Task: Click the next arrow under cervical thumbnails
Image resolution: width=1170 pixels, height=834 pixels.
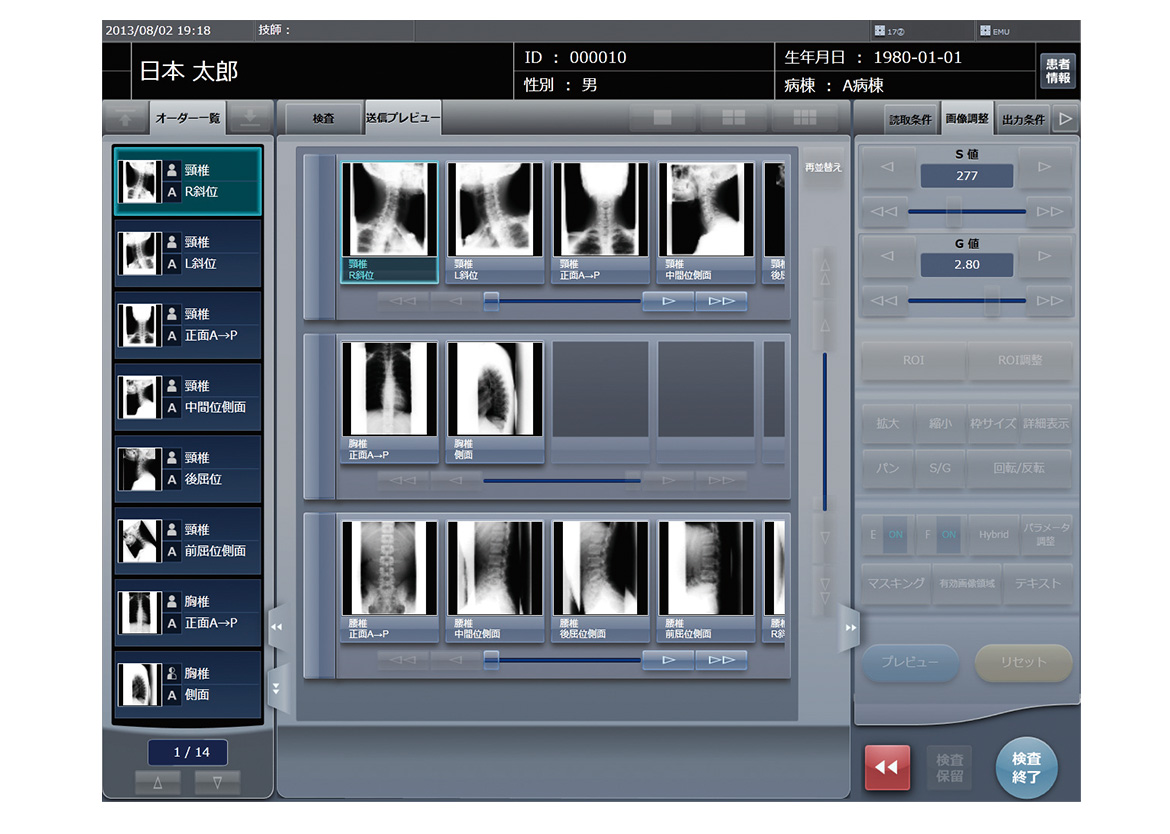Action: (x=668, y=301)
